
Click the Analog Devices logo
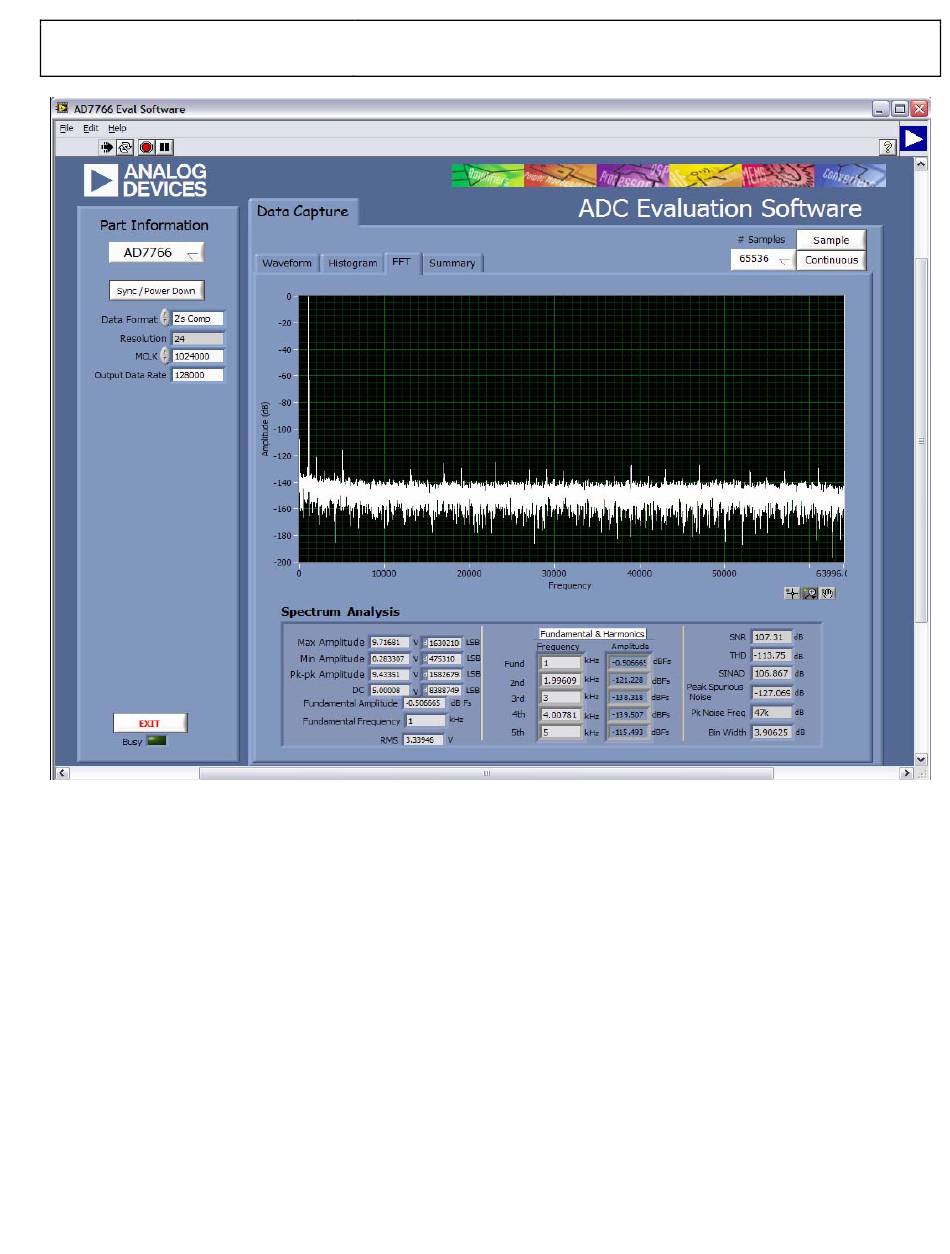click(147, 181)
